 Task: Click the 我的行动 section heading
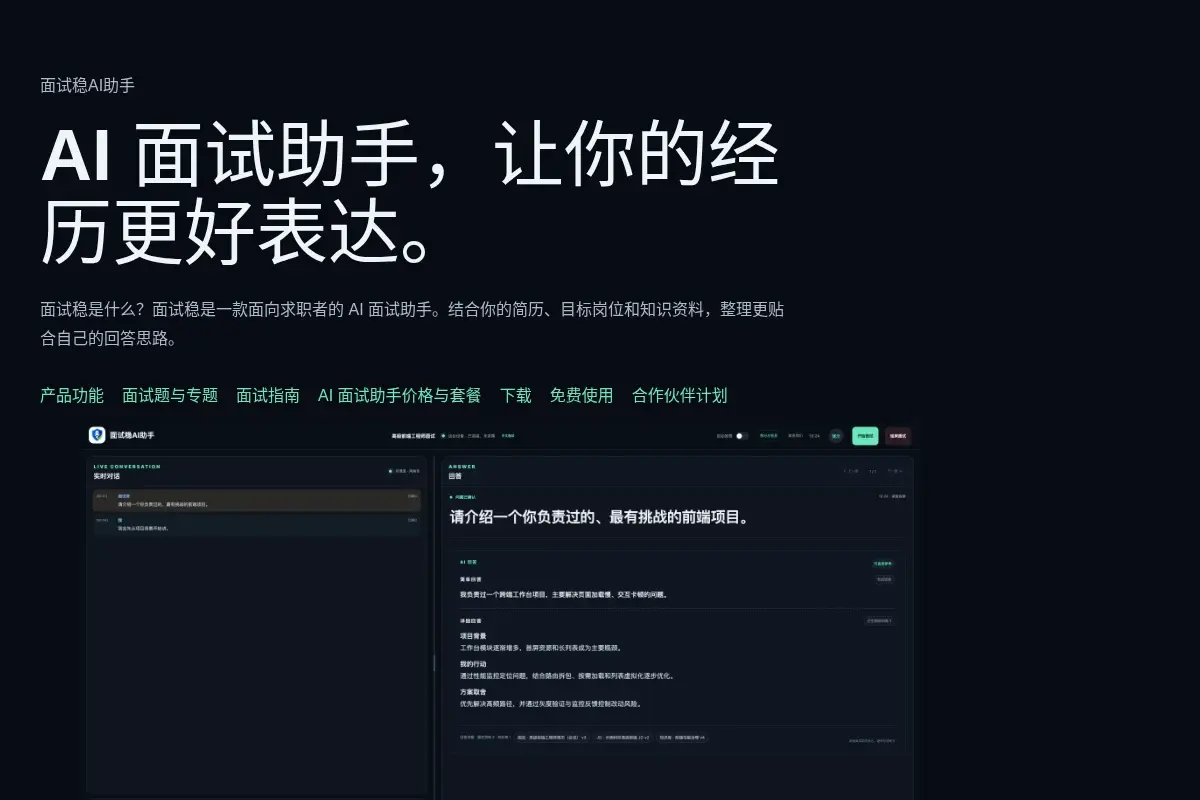point(473,664)
